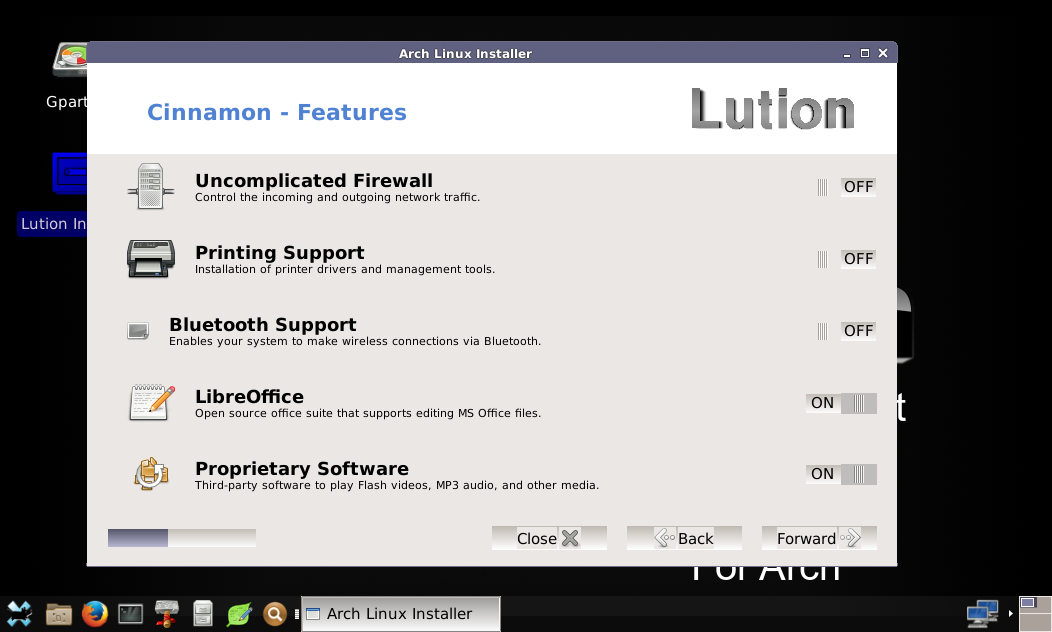Image resolution: width=1052 pixels, height=632 pixels.
Task: Select the Gparted desktop icon
Action: coord(66,75)
